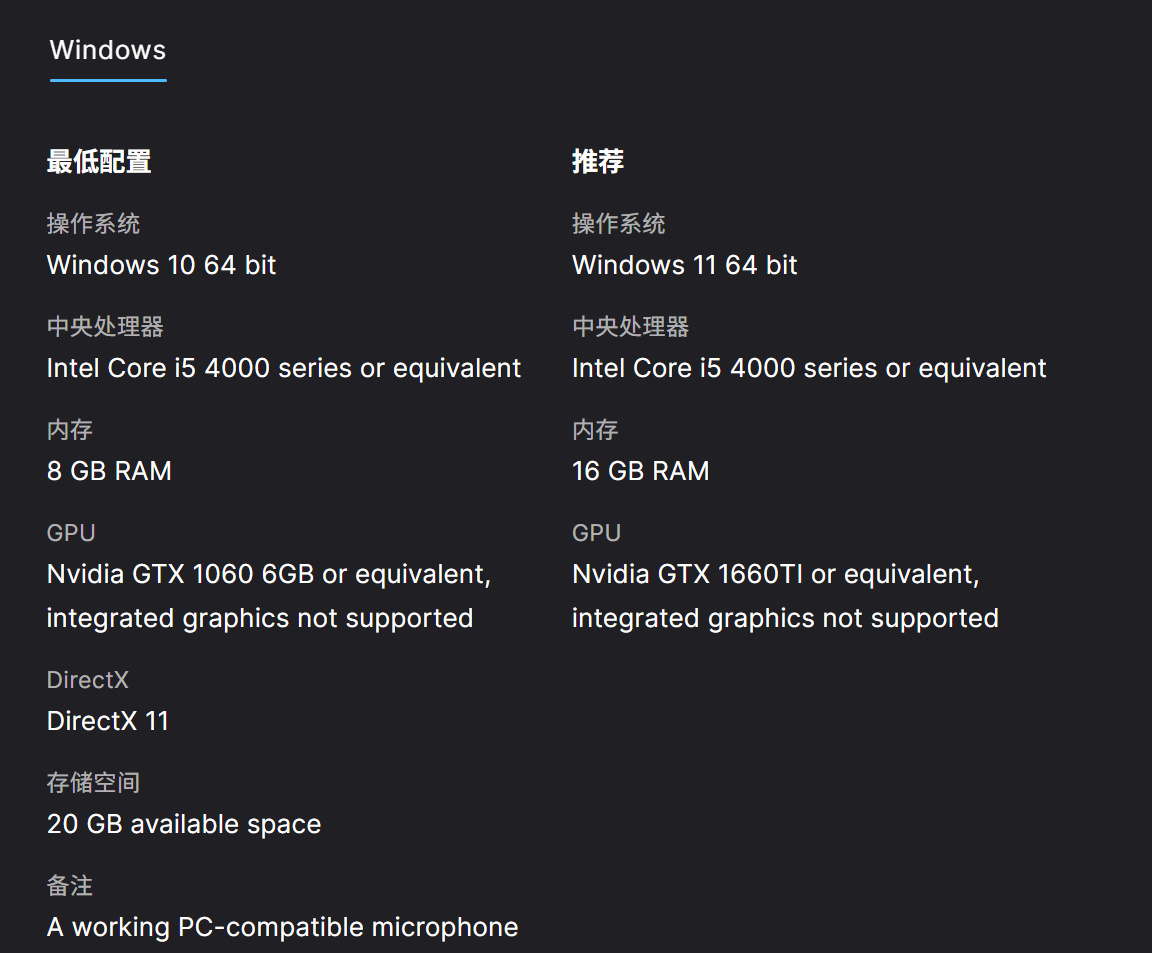This screenshot has height=953, width=1152.
Task: Click the 最低配置 heading
Action: coord(99,161)
